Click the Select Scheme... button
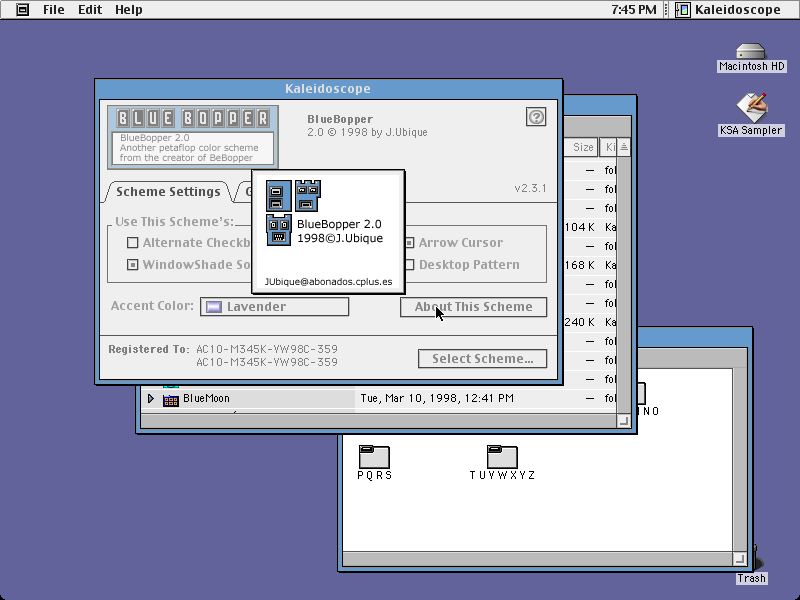 [483, 359]
